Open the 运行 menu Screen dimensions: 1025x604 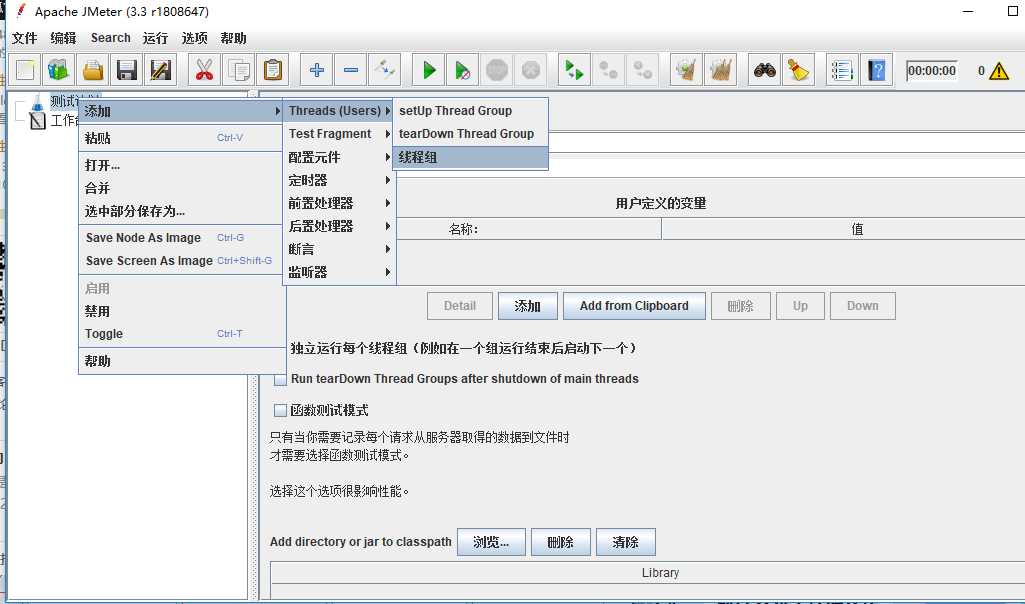(x=156, y=38)
